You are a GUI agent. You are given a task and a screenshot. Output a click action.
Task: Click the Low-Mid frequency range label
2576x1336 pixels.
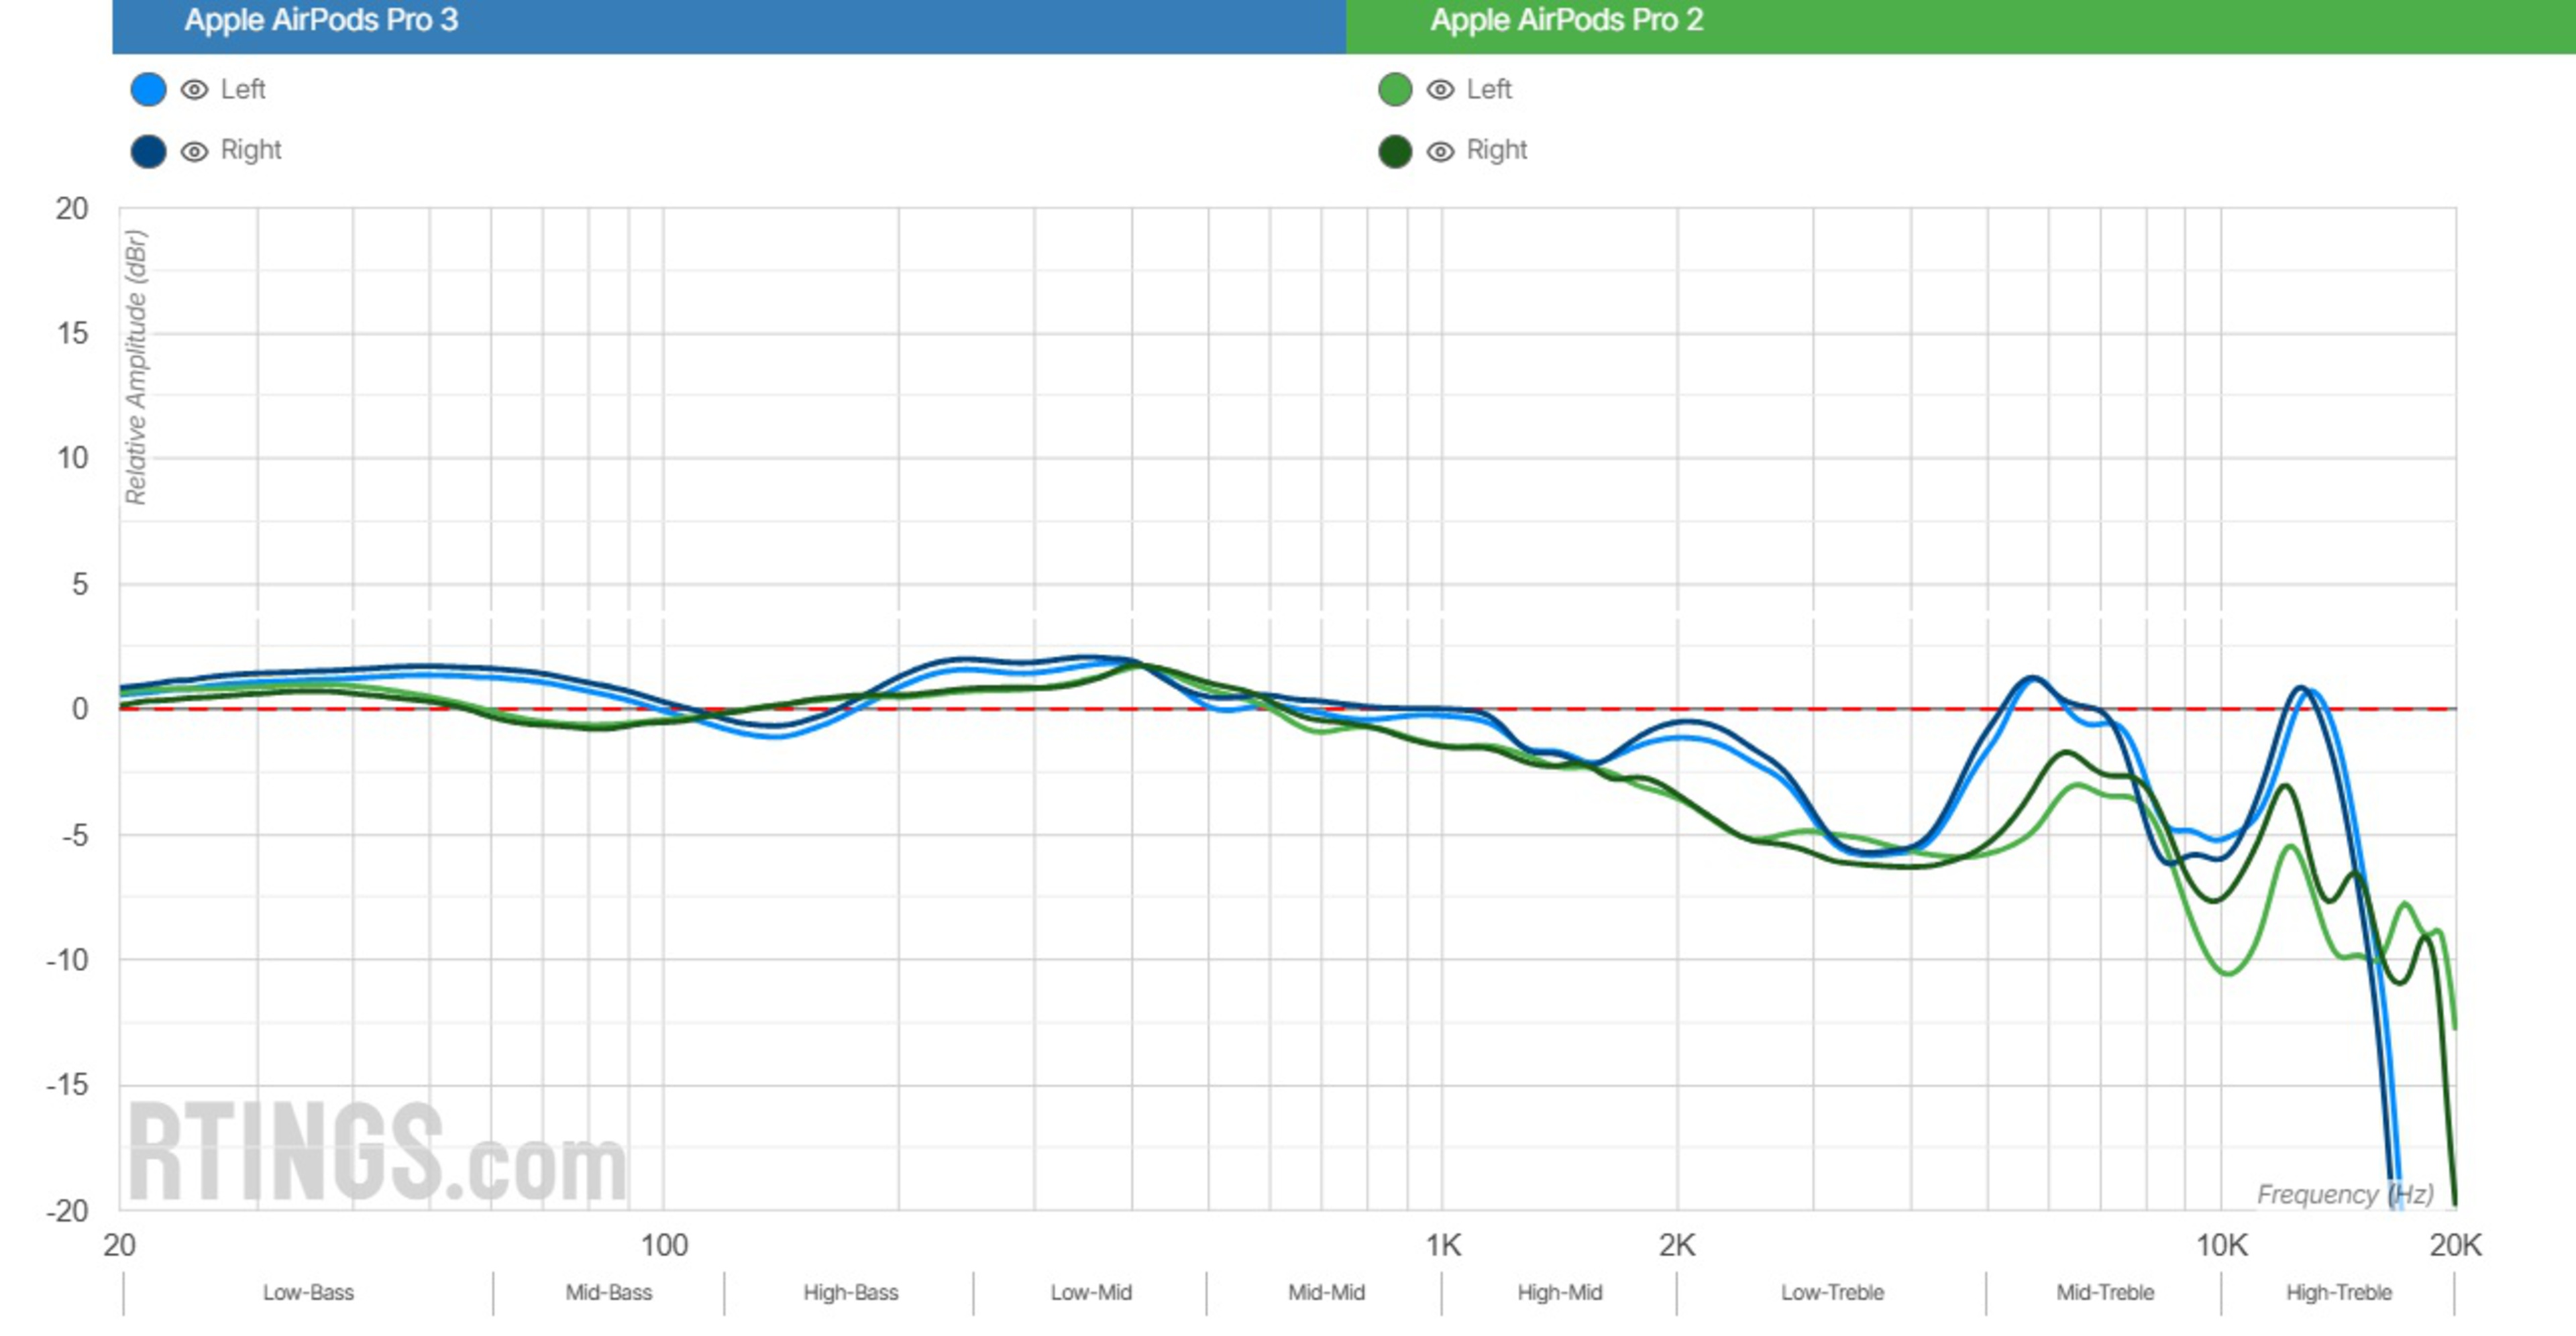(x=1090, y=1292)
